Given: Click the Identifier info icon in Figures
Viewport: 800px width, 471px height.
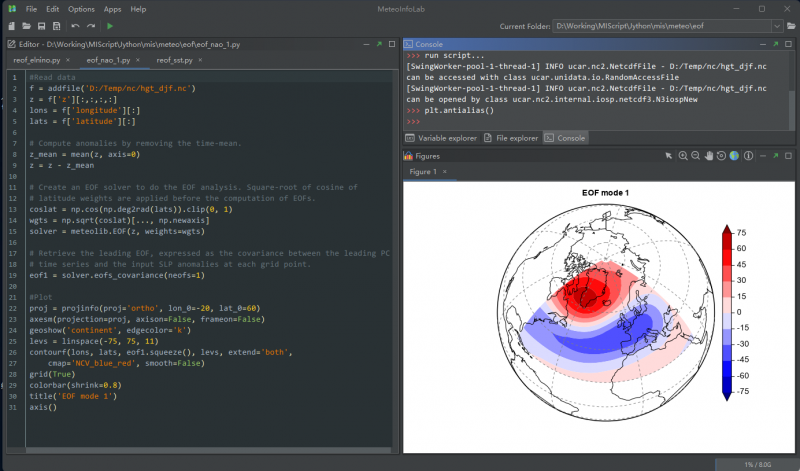Looking at the screenshot, I should coord(748,156).
